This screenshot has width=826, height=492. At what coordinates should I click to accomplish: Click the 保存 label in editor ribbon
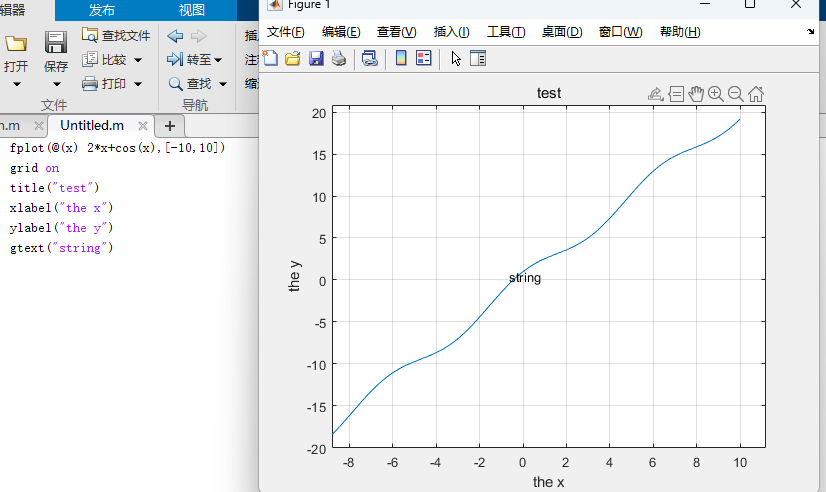[56, 66]
